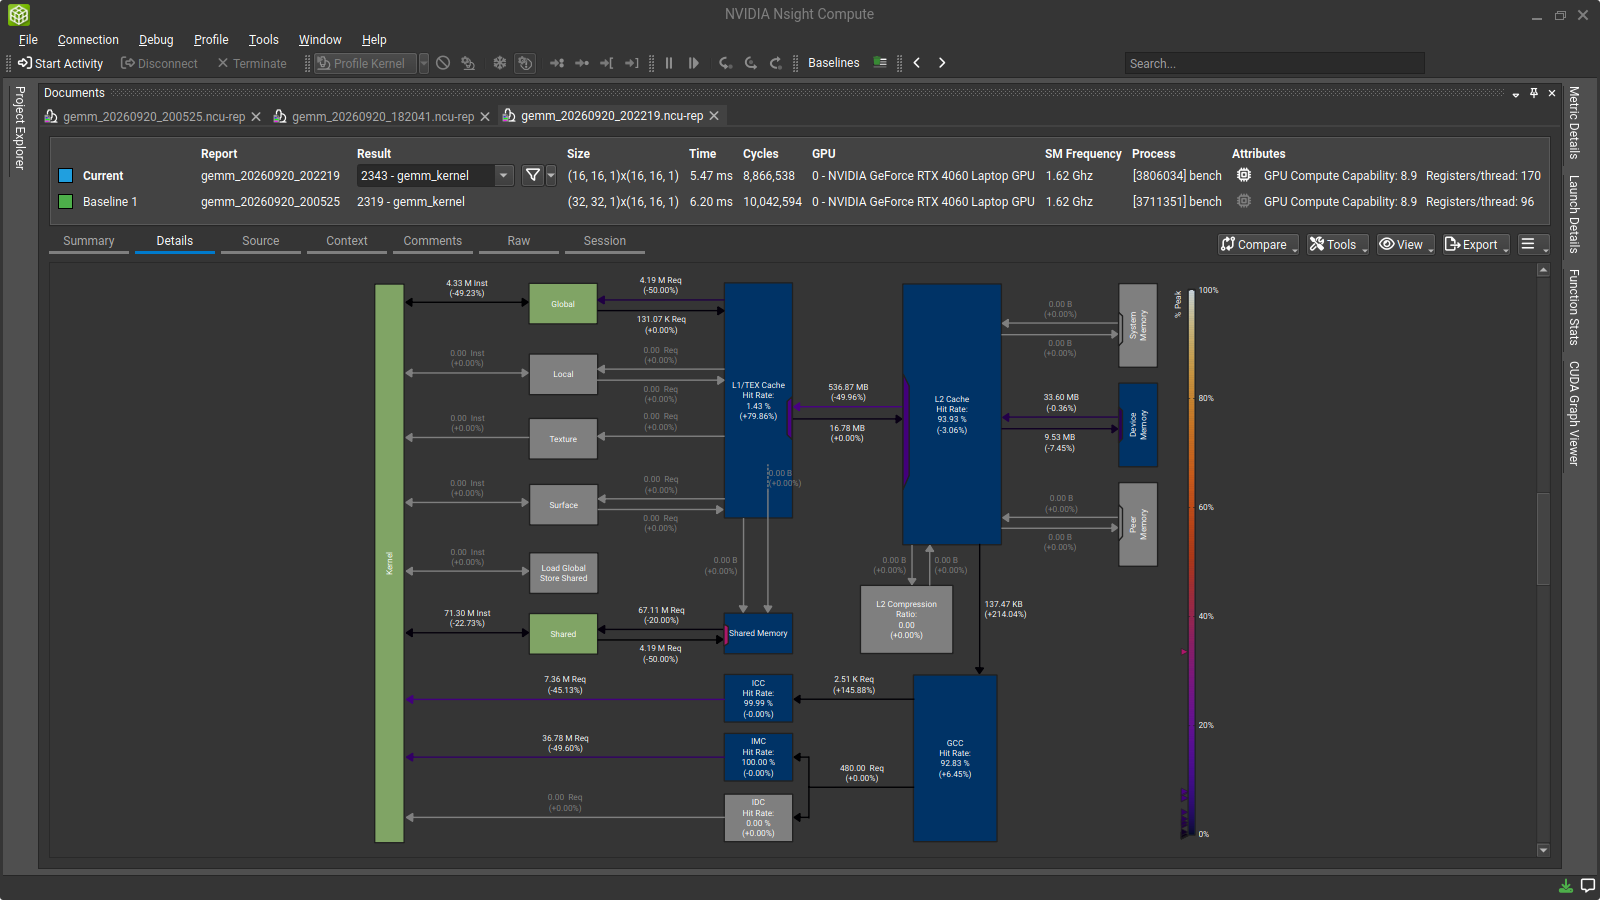This screenshot has width=1600, height=900.
Task: Click the pause icon in the toolbar
Action: 669,63
